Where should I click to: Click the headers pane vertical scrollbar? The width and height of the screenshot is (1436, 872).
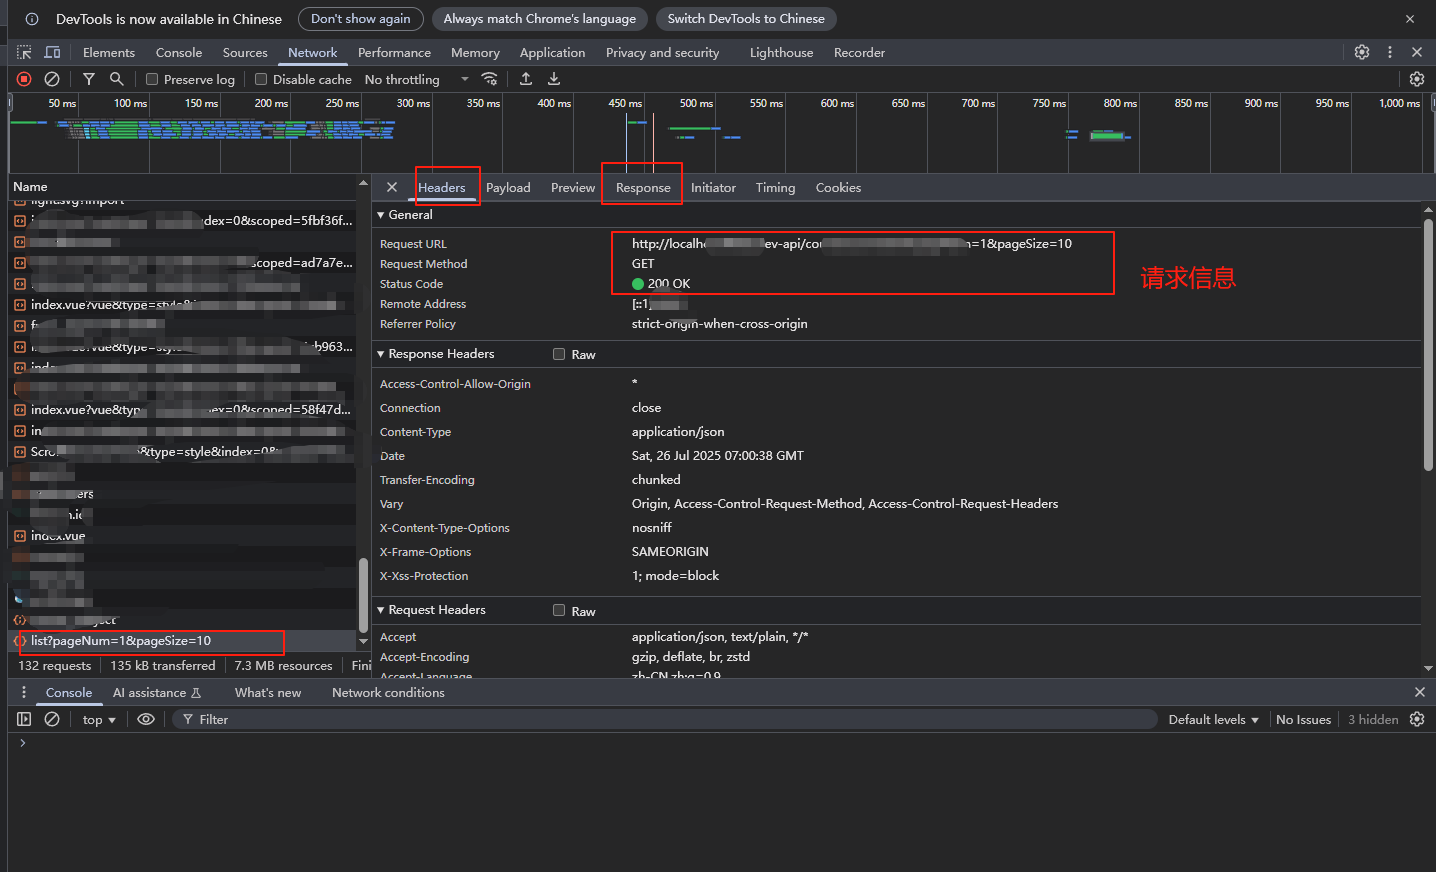[1428, 345]
